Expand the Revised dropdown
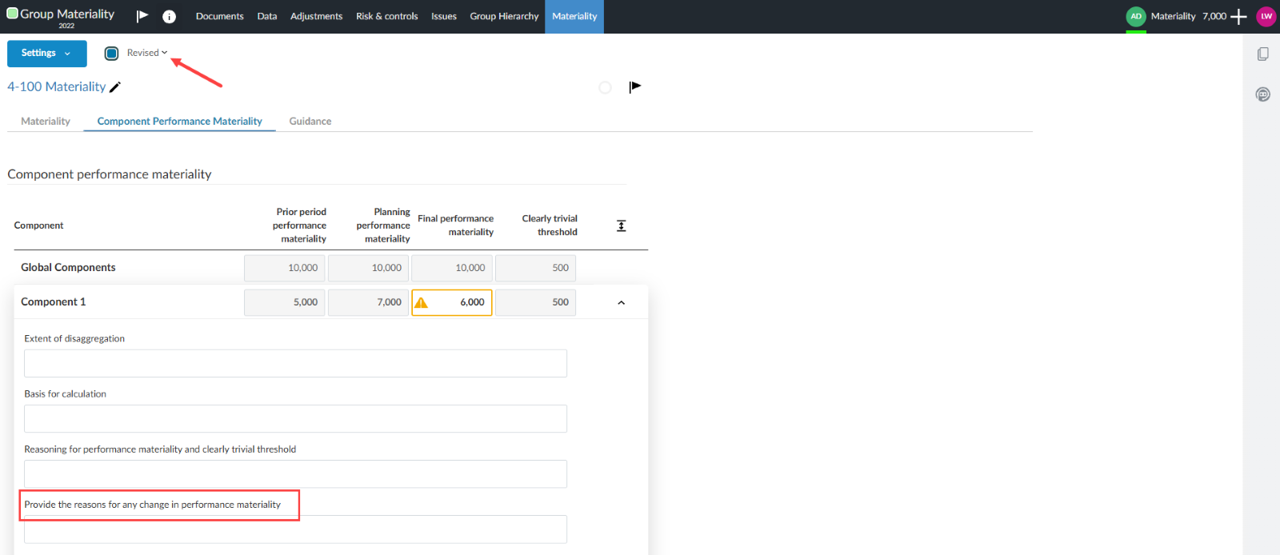Image resolution: width=1280 pixels, height=555 pixels. click(147, 53)
